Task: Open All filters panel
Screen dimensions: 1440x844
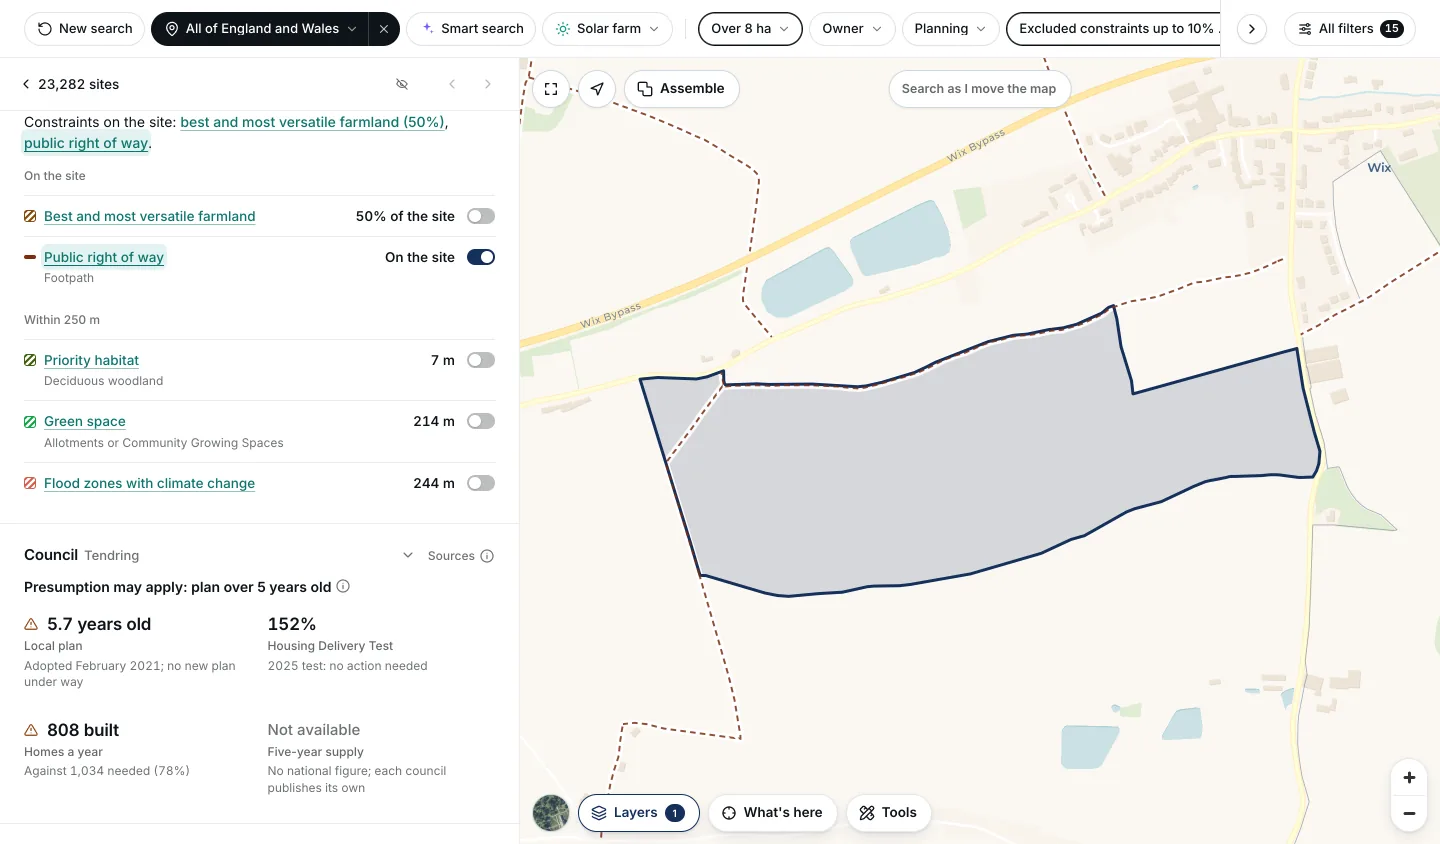Action: coord(1350,29)
